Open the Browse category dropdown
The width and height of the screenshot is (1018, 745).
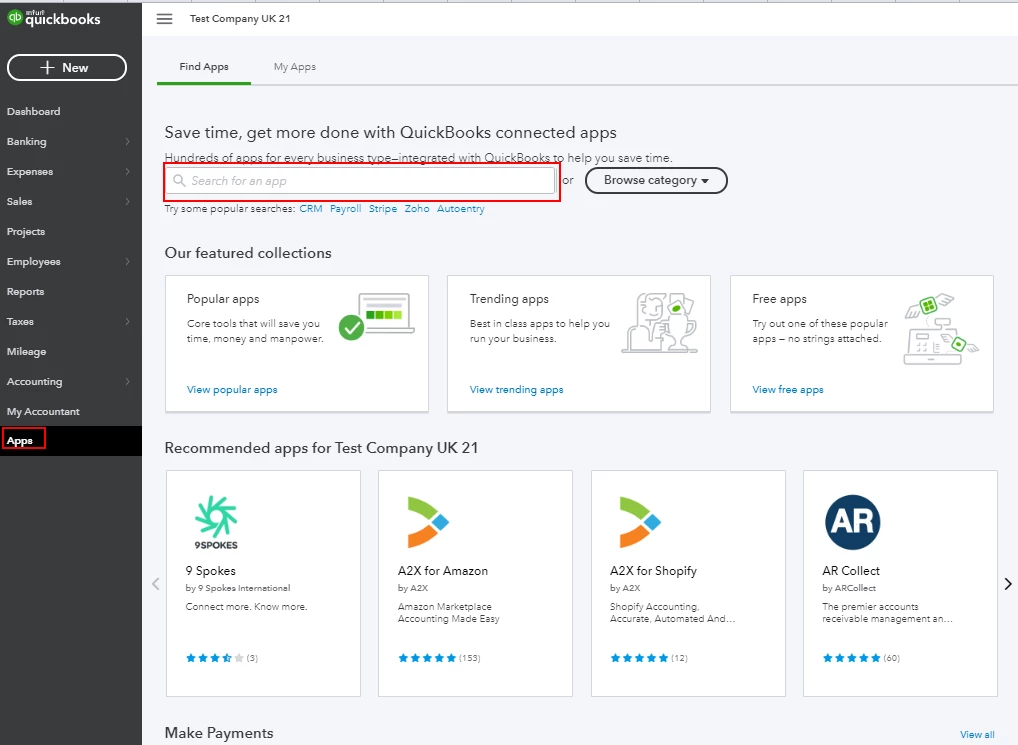pyautogui.click(x=656, y=180)
